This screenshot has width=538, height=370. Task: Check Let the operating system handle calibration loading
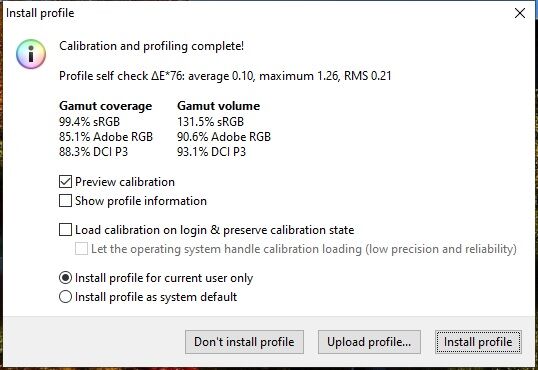tap(81, 249)
